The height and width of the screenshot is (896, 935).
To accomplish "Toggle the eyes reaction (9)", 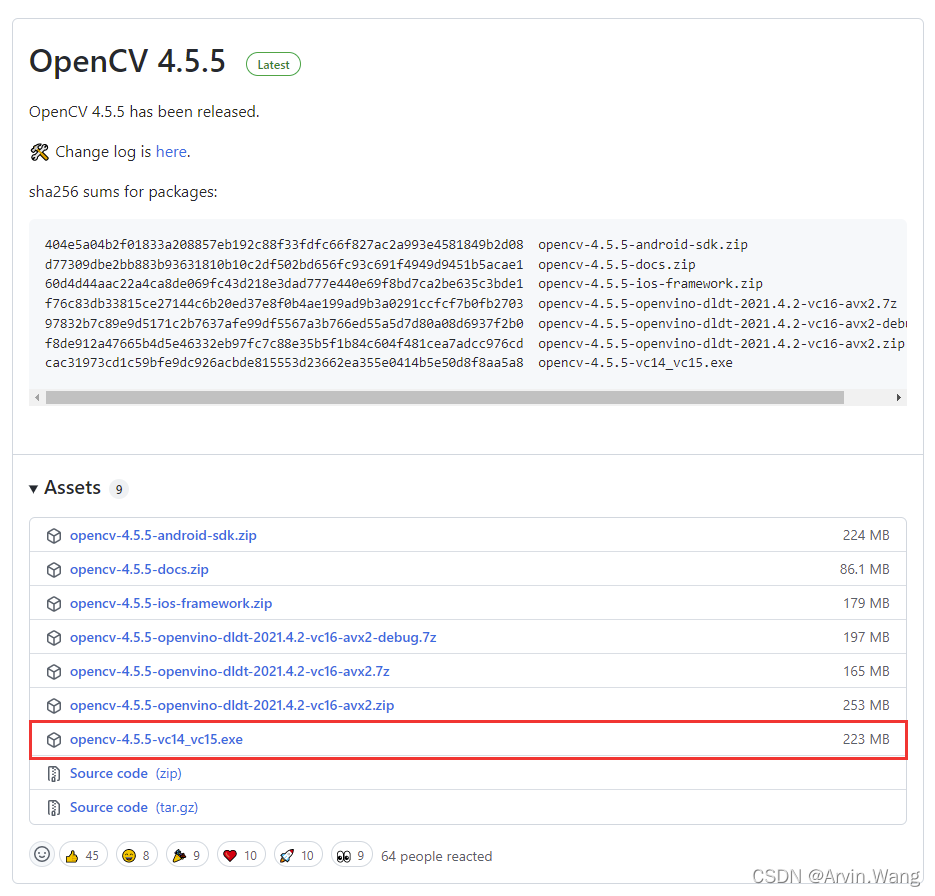I will (x=351, y=855).
